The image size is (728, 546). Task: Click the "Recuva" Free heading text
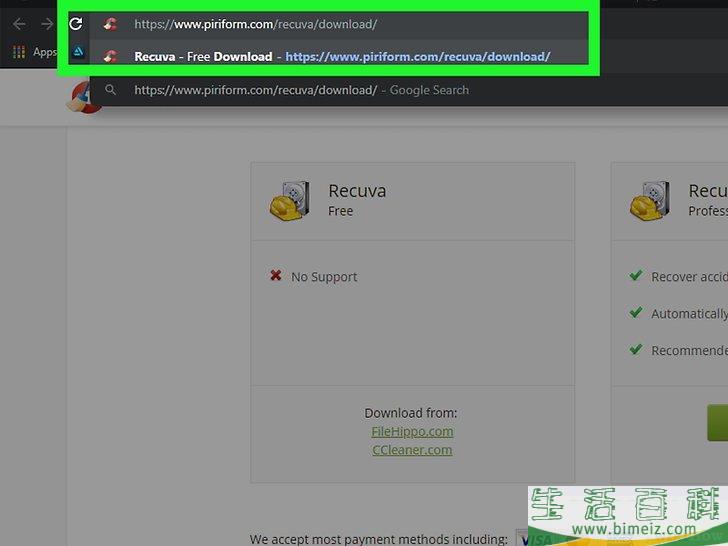click(357, 191)
